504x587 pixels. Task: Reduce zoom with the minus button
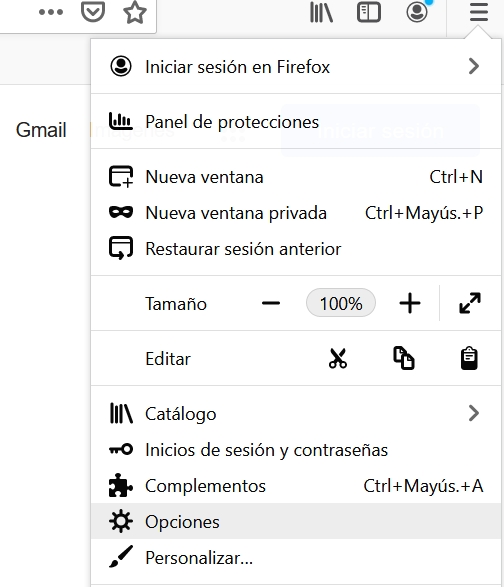271,303
